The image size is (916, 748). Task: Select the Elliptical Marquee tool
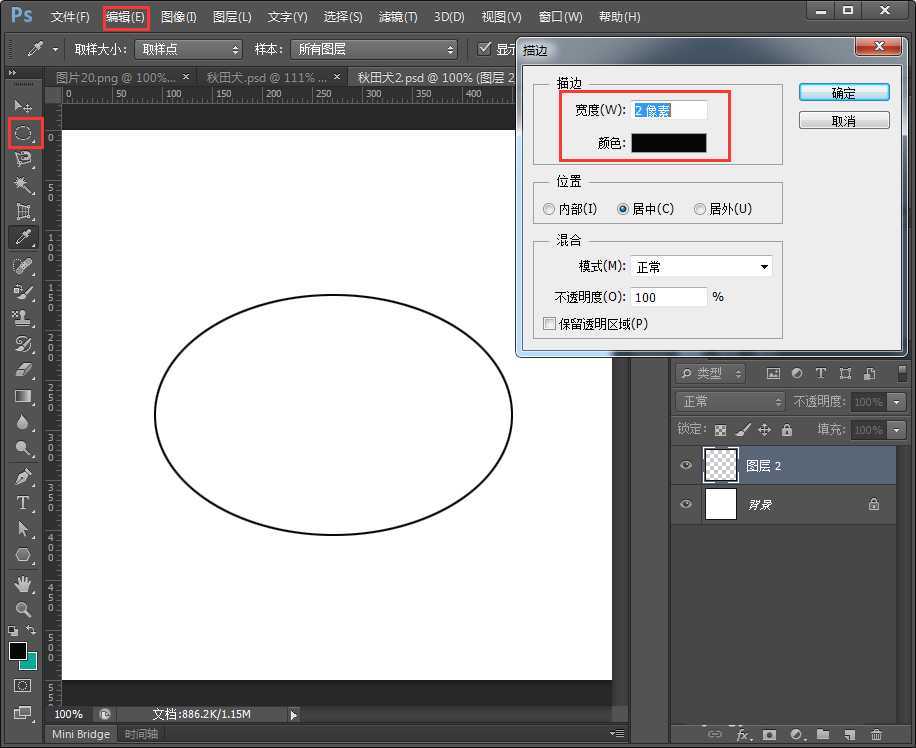click(24, 132)
